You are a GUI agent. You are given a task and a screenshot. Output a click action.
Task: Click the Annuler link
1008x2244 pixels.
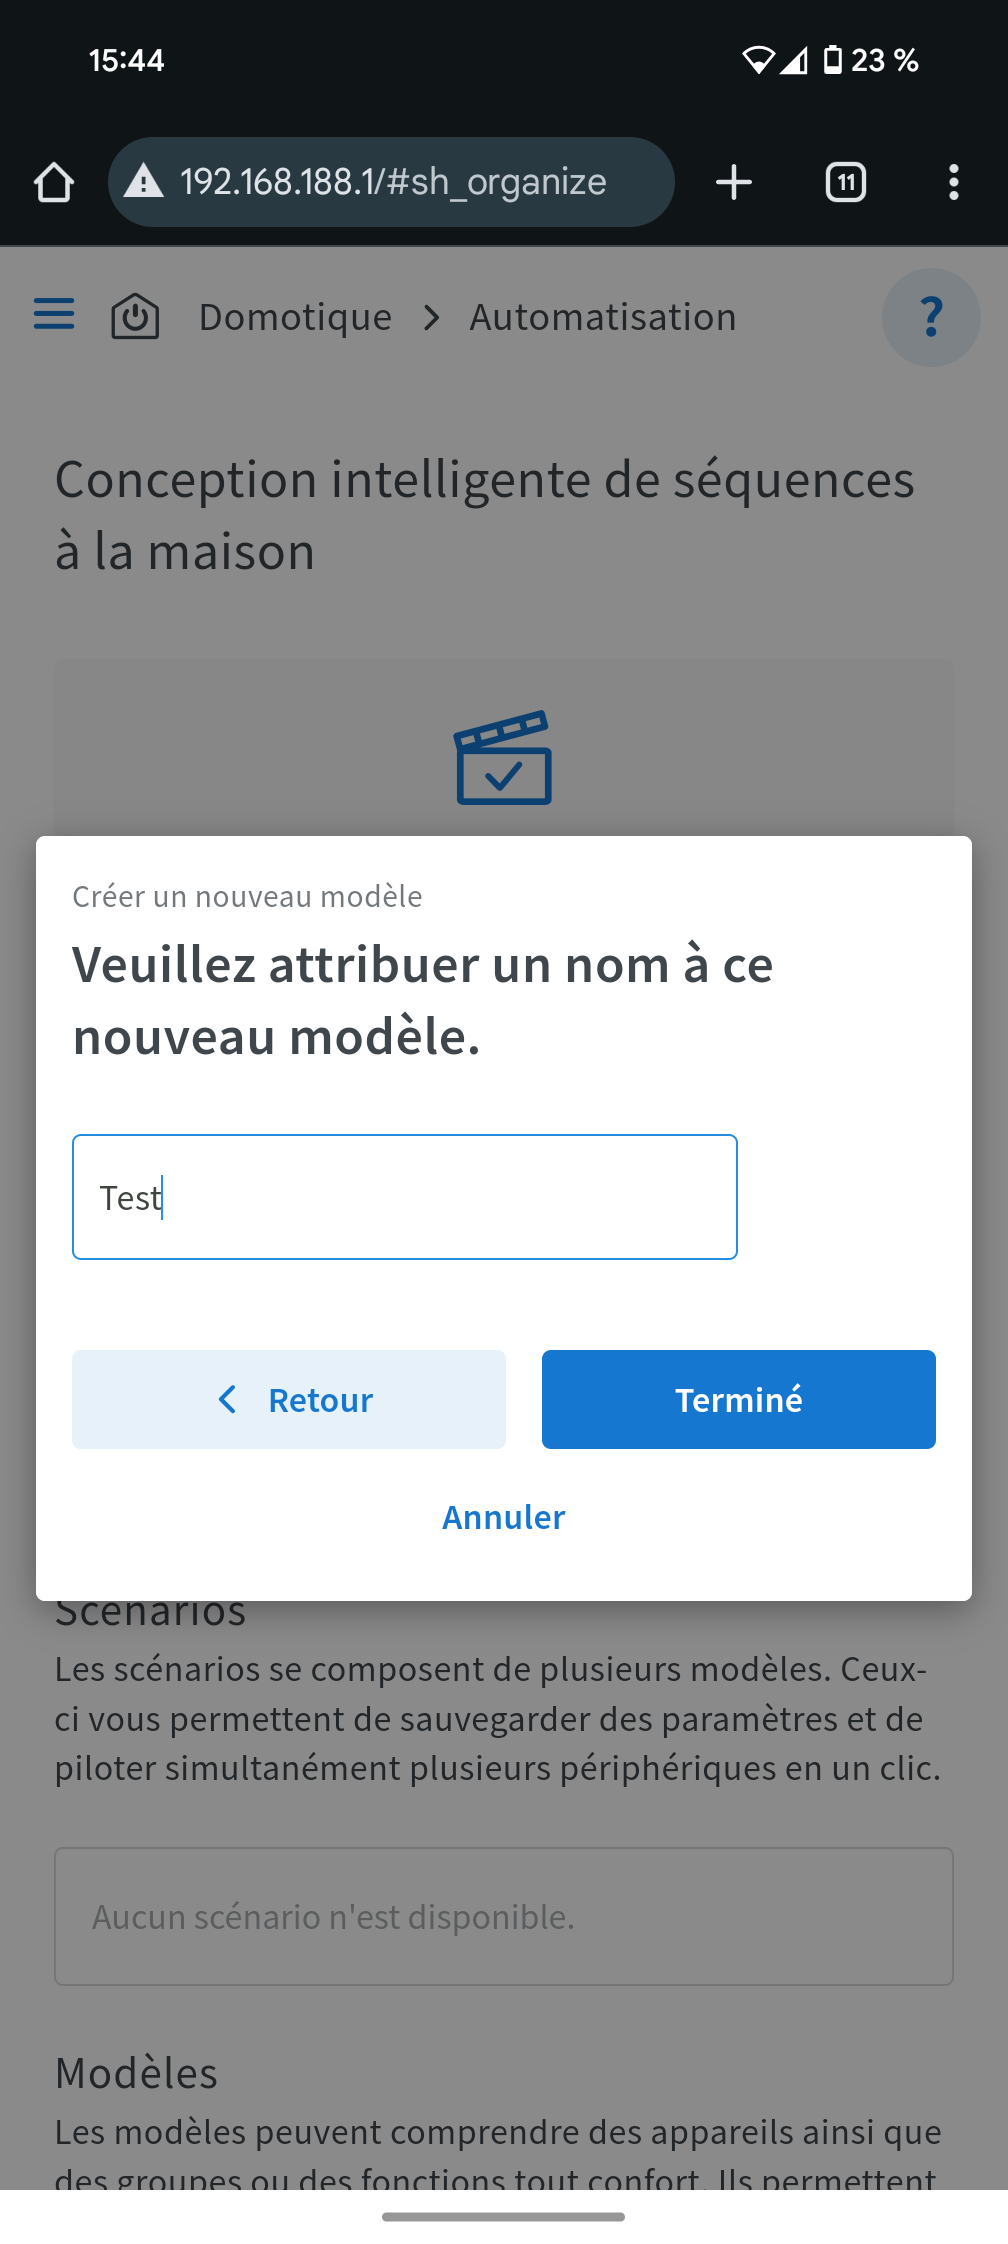pos(504,1517)
